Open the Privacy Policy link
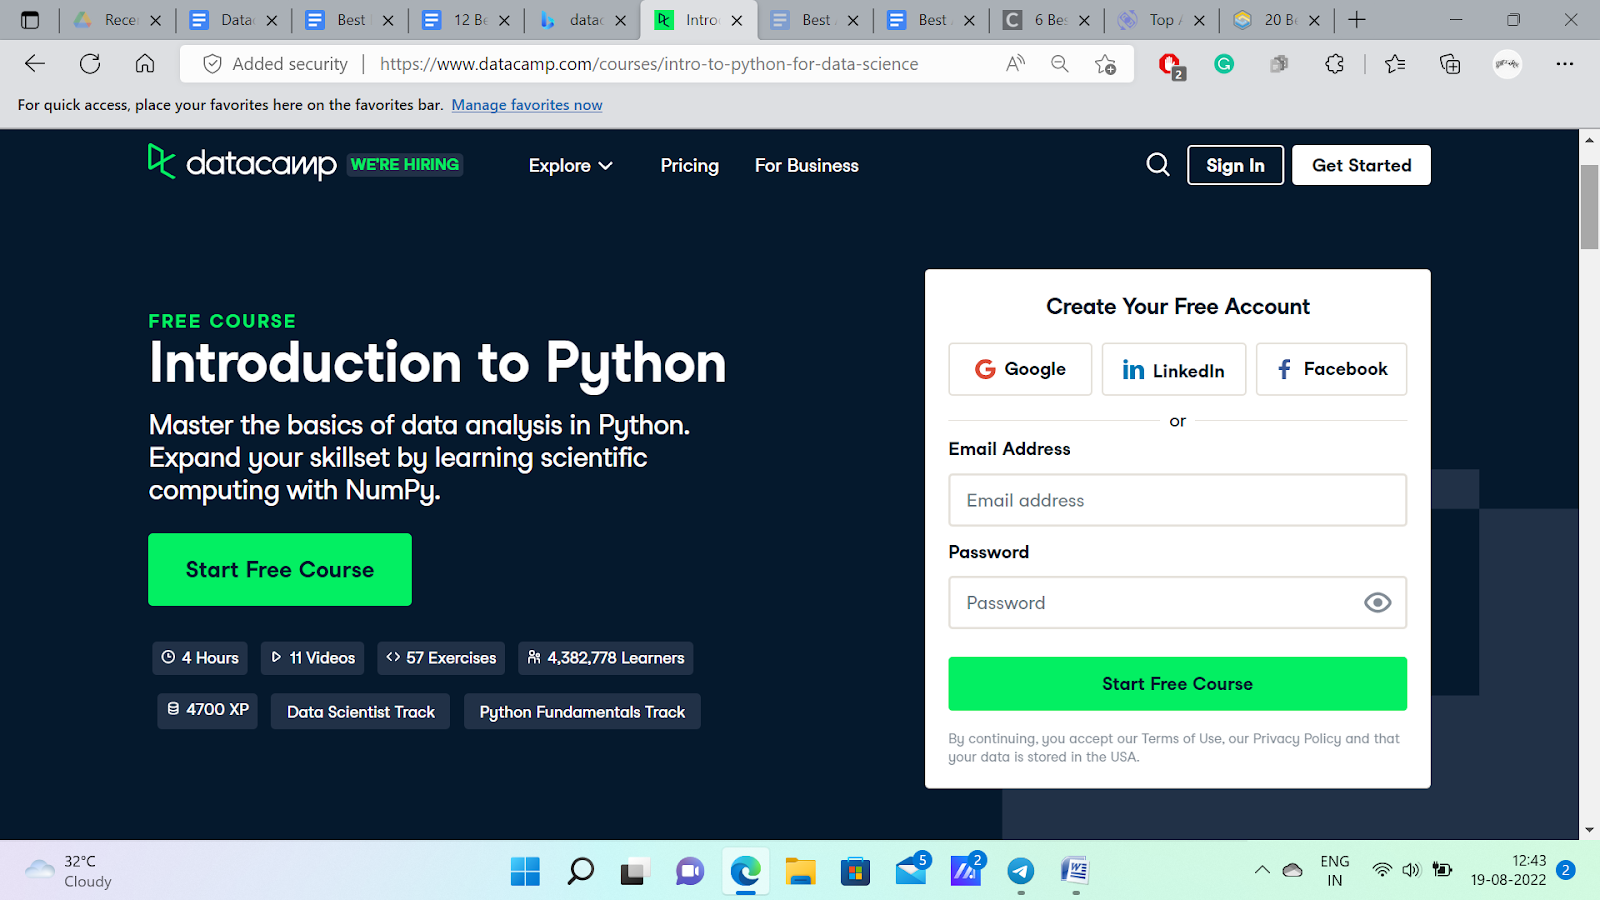The height and width of the screenshot is (900, 1600). tap(1297, 739)
